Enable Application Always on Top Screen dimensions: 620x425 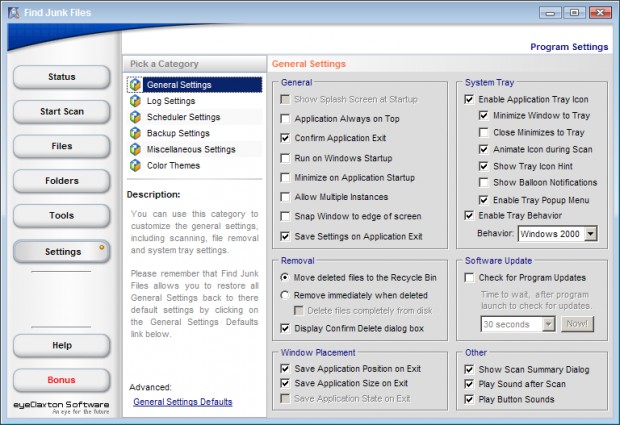click(285, 119)
